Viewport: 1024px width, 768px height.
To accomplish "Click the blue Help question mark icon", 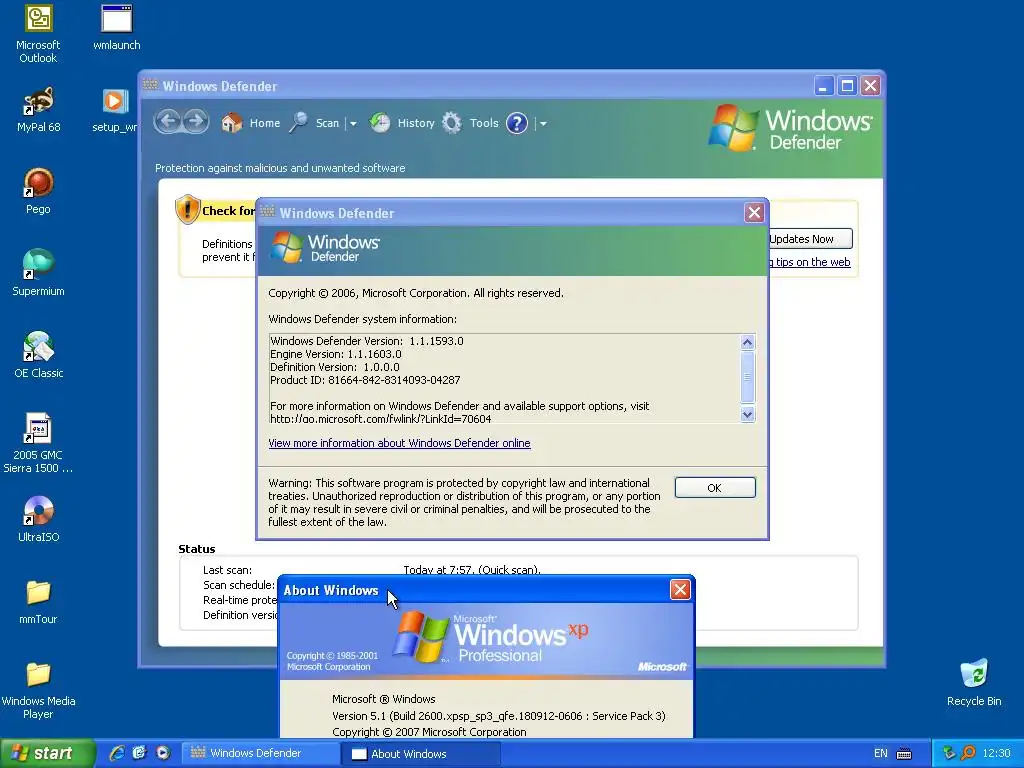I will tap(517, 123).
